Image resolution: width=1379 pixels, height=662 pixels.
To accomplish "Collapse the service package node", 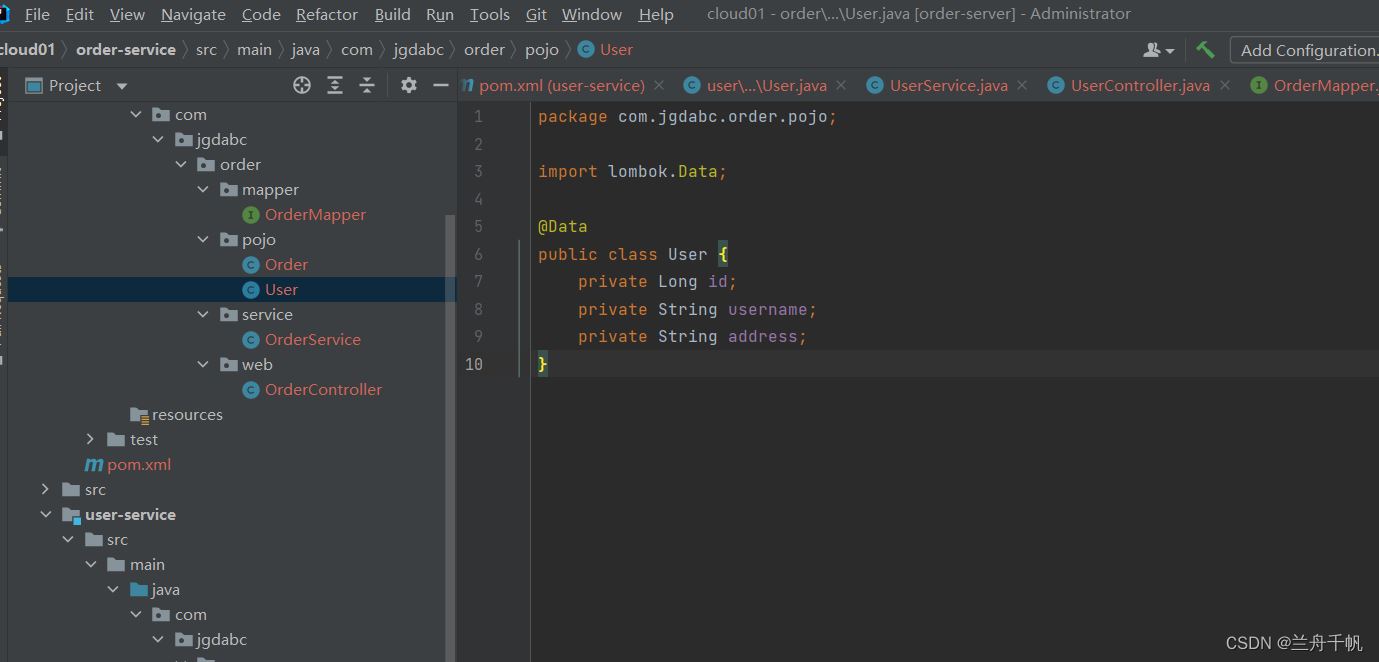I will pyautogui.click(x=203, y=314).
